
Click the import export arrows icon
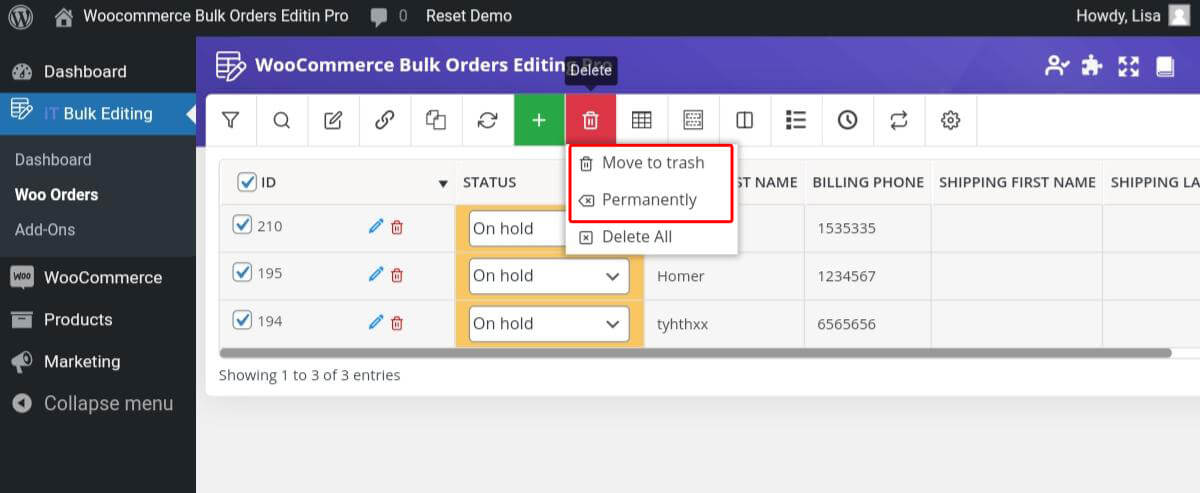click(x=899, y=120)
